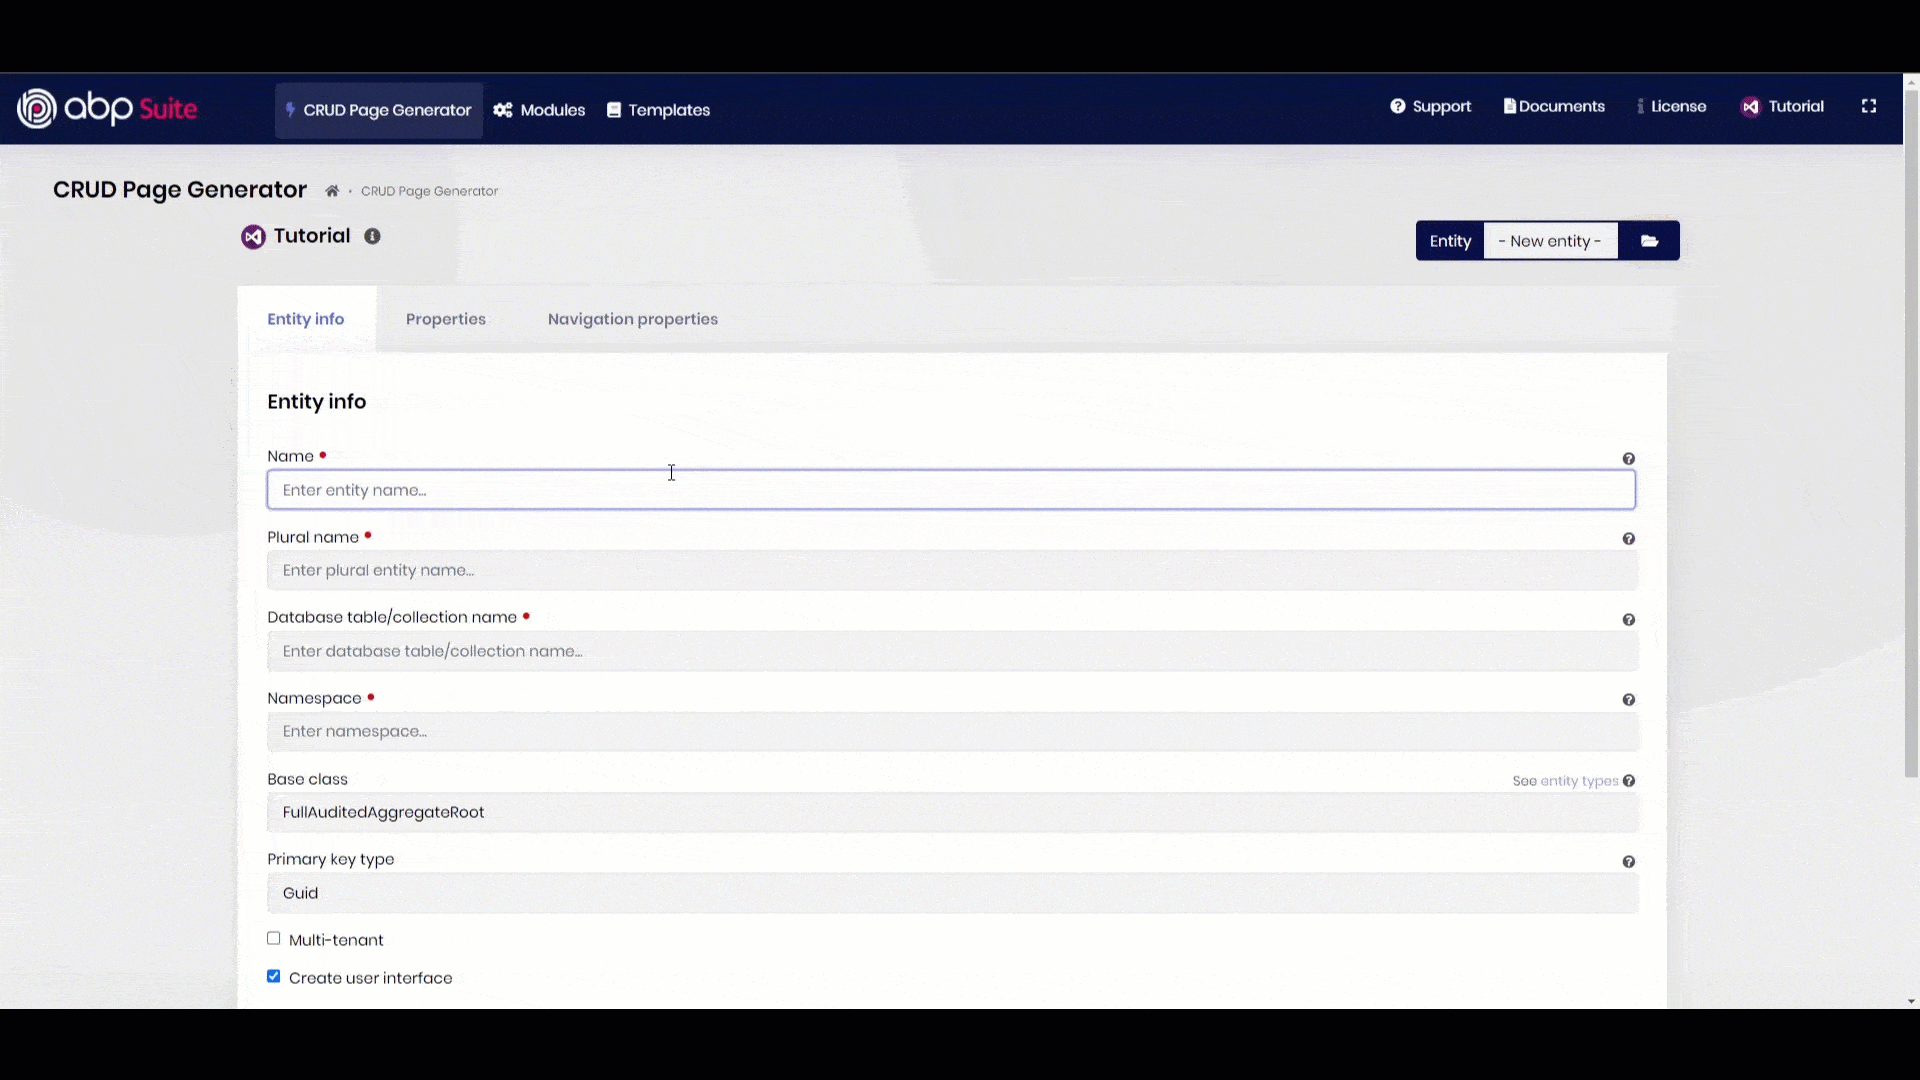Open the Modules menu

[540, 110]
